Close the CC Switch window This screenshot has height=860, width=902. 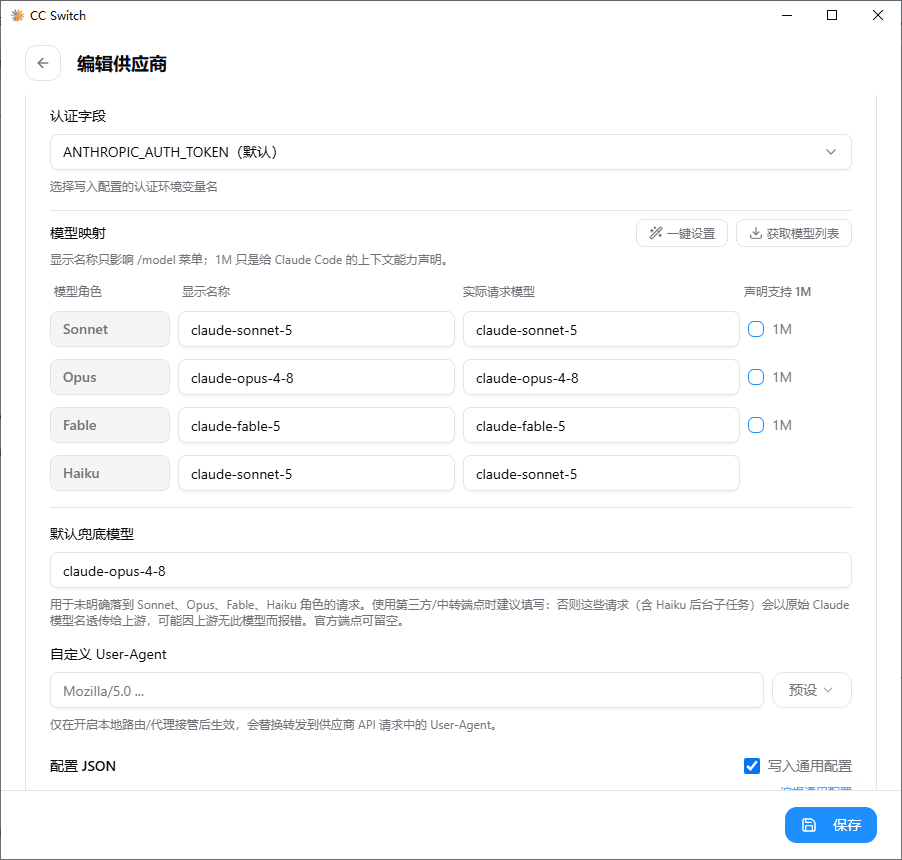click(878, 16)
